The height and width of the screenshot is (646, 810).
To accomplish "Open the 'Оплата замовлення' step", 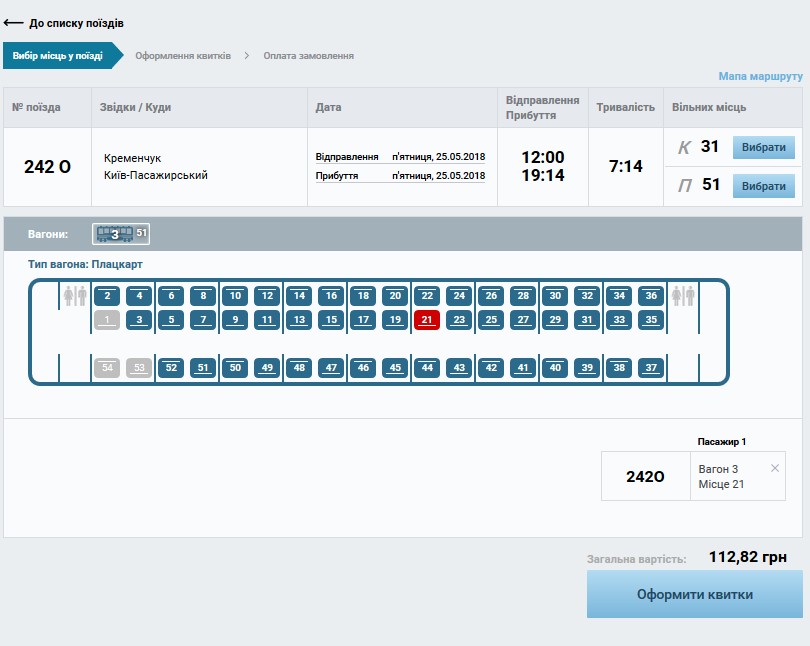I will pyautogui.click(x=308, y=56).
